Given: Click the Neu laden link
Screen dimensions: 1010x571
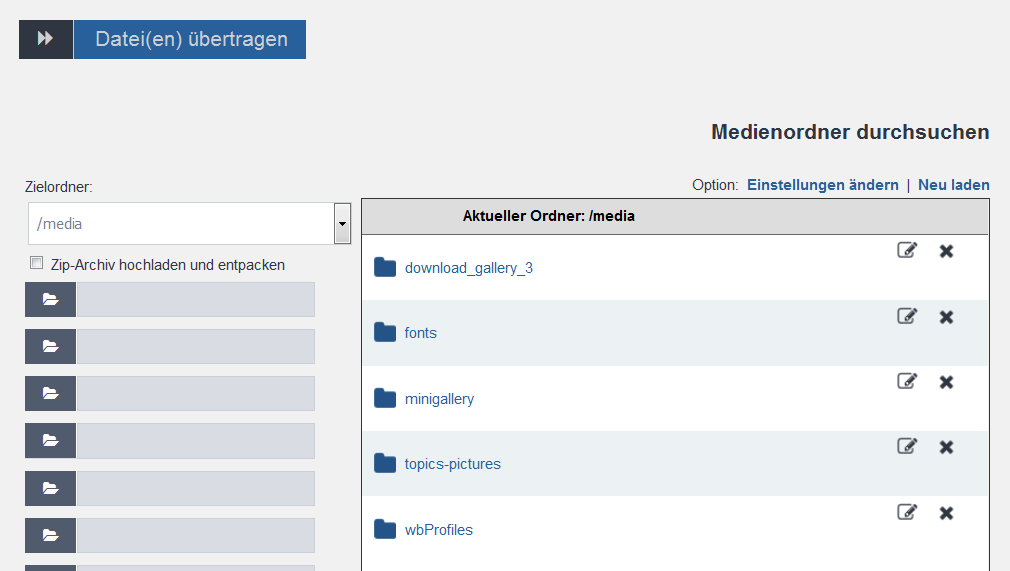Looking at the screenshot, I should 953,185.
